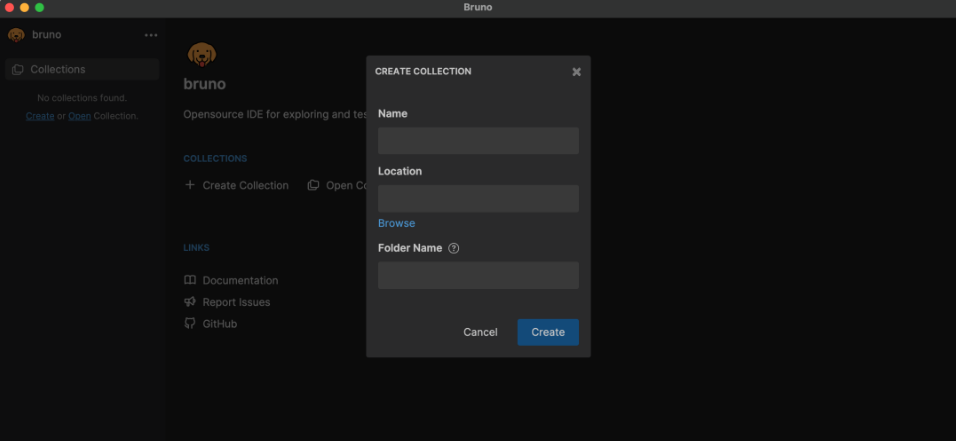Click the Cancel button
This screenshot has width=956, height=441.
click(x=480, y=332)
